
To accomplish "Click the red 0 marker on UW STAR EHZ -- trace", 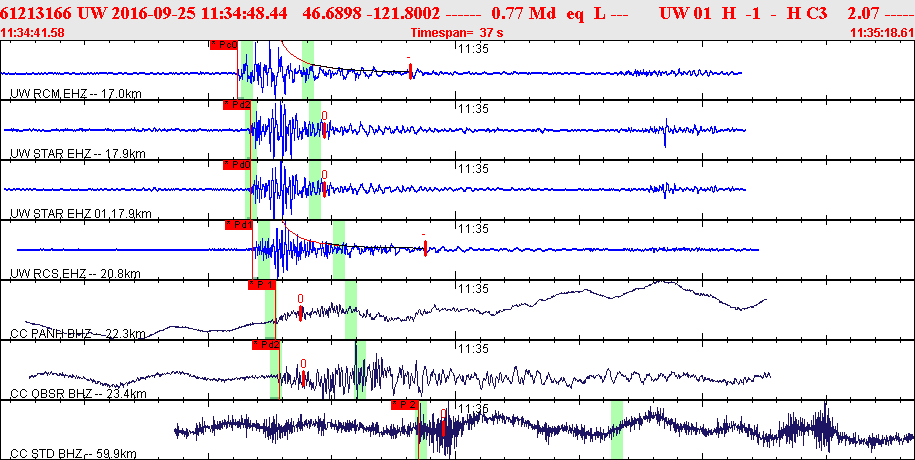I will point(324,130).
